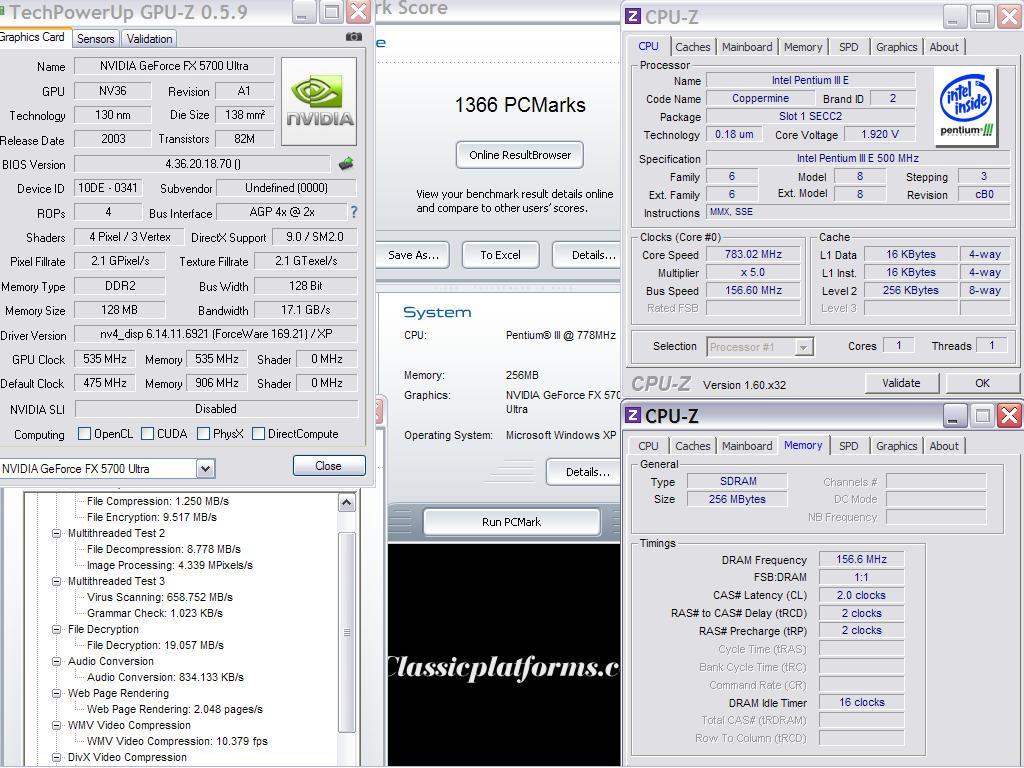Open Caches tab in upper CPU-Z
1024x768 pixels.
click(692, 47)
